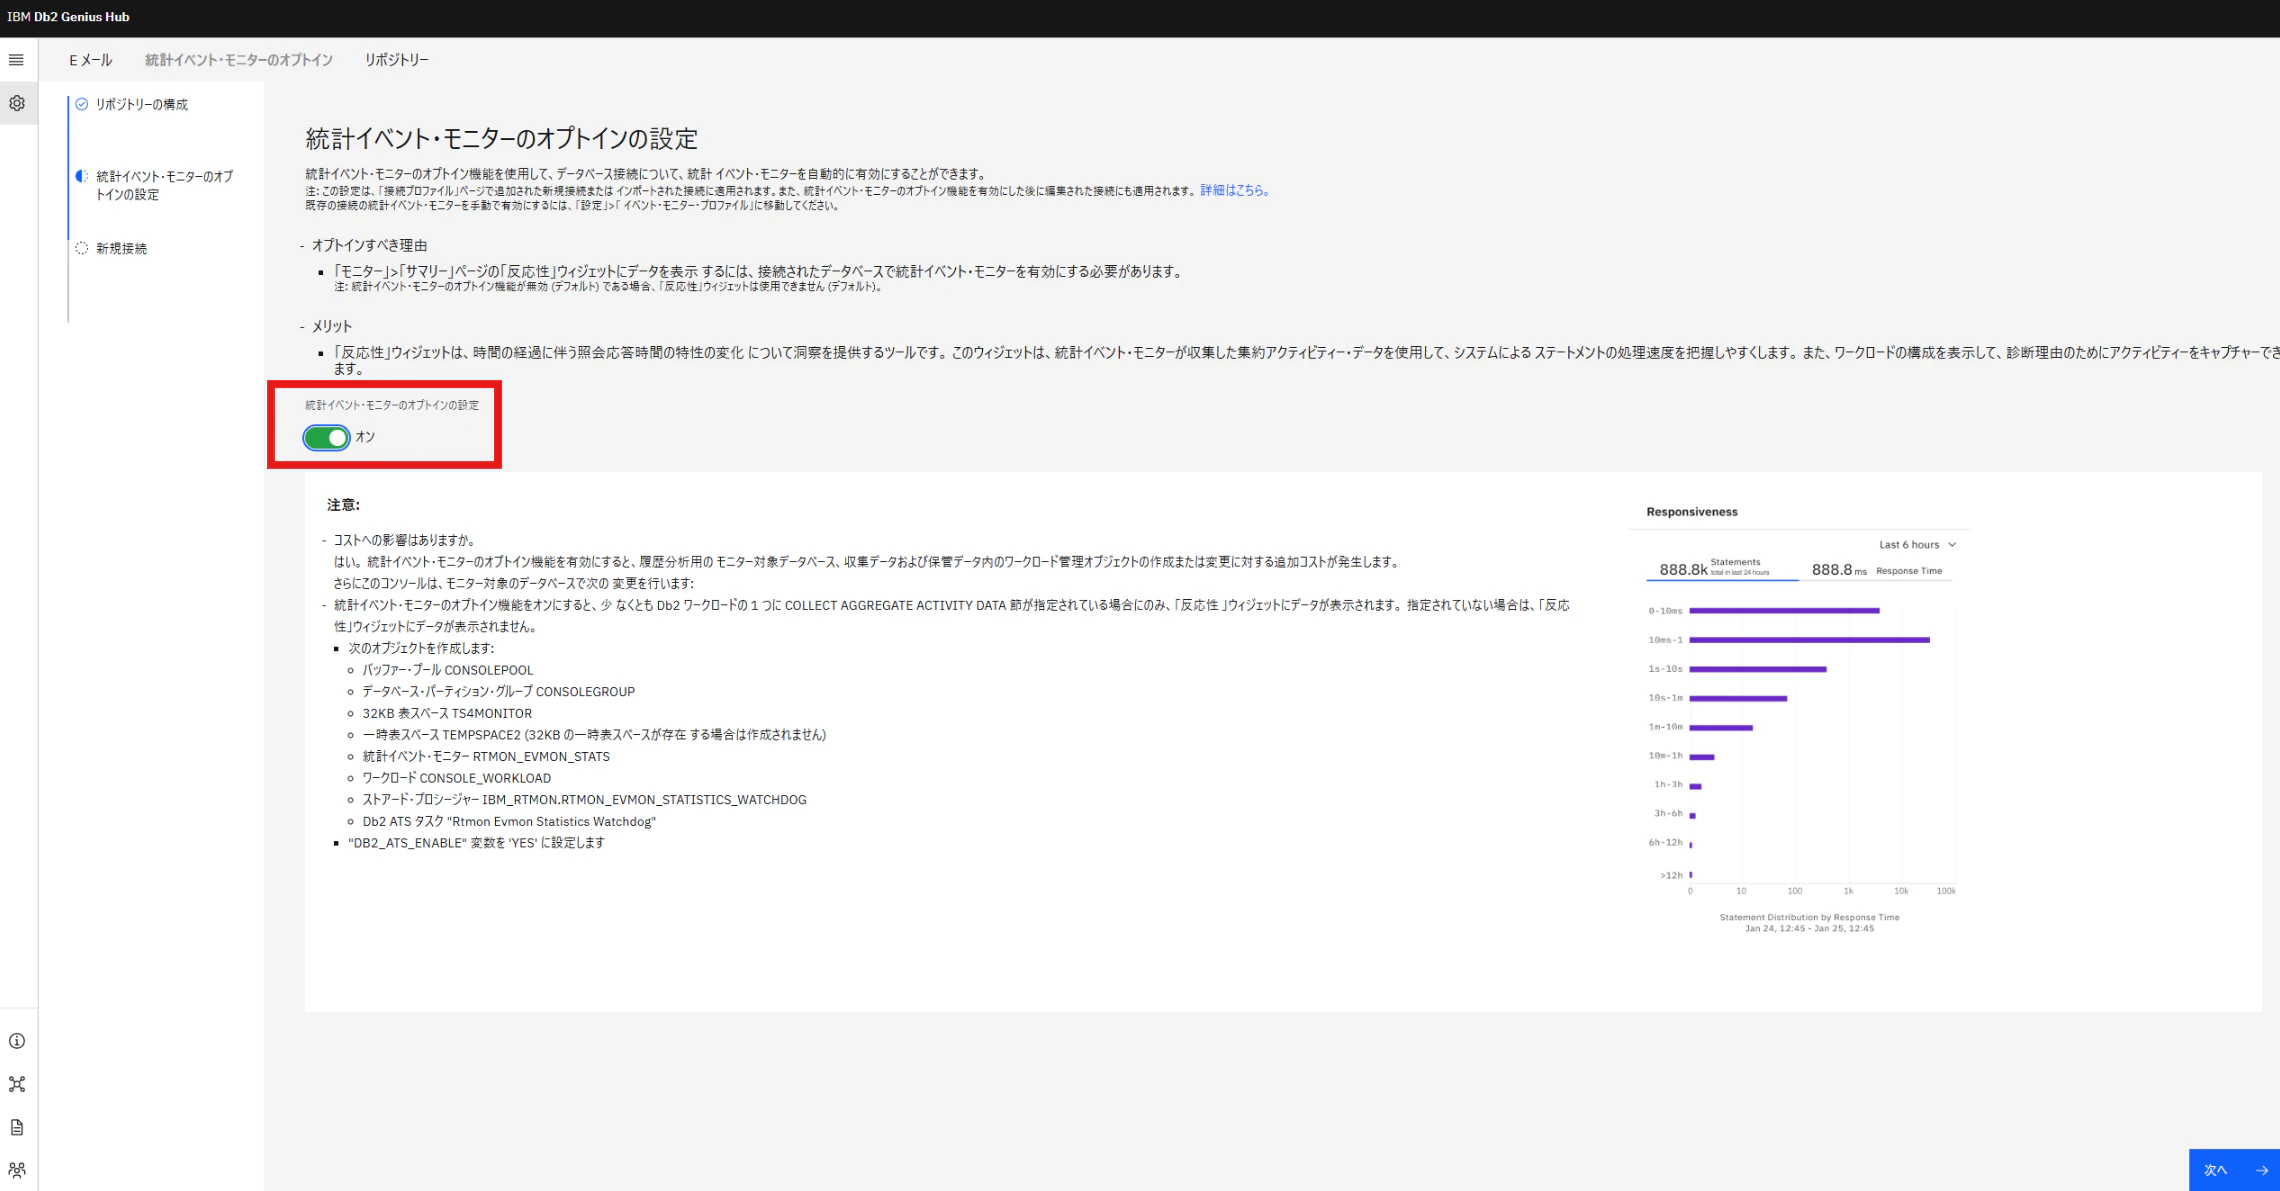Image resolution: width=2280 pixels, height=1191 pixels.
Task: Open the connections network icon in the sidebar
Action: (17, 1084)
